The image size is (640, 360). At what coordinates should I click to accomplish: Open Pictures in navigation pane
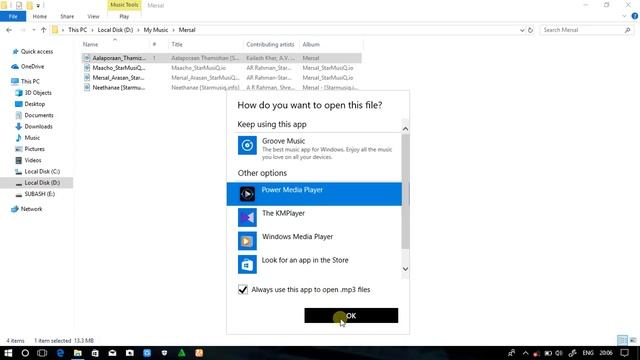click(x=34, y=149)
